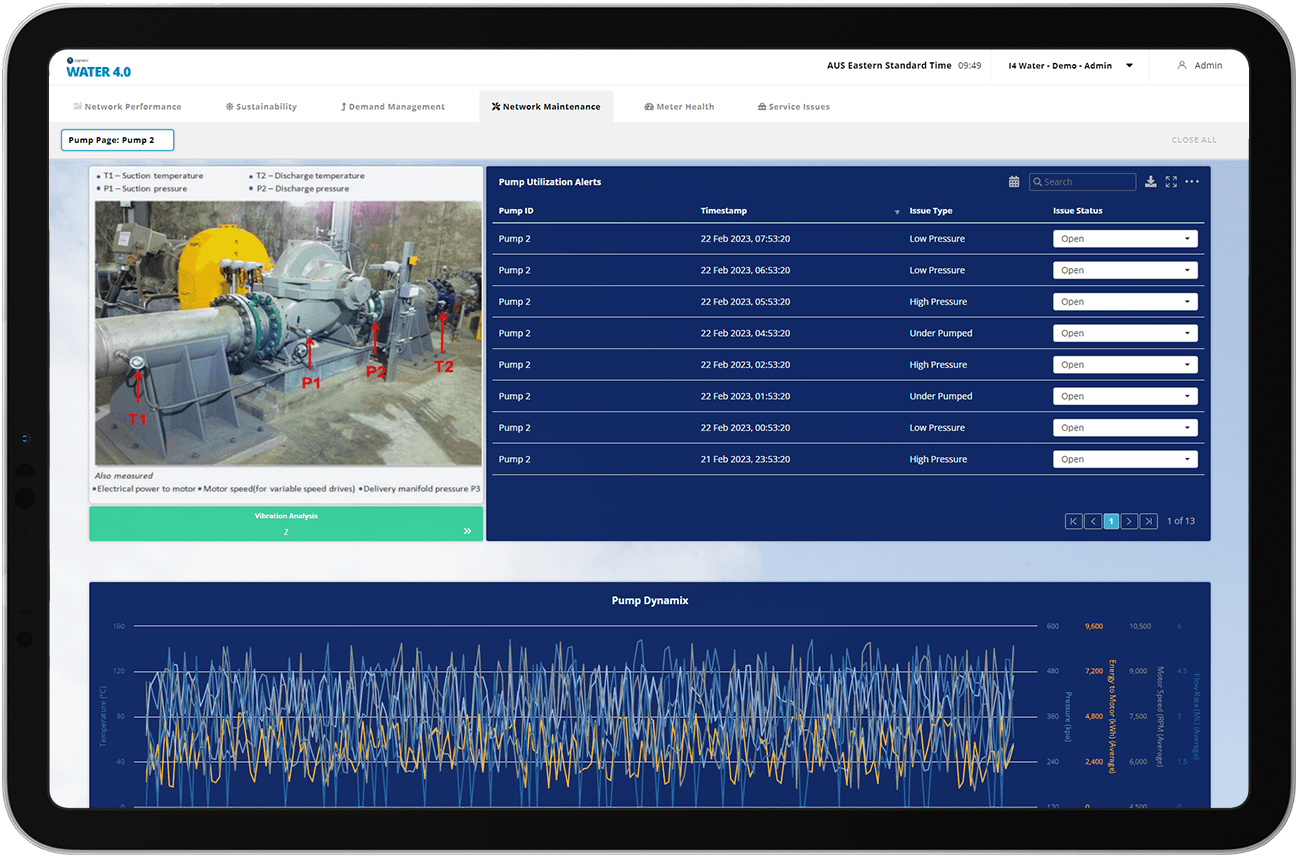Switch to Service Issues tab
The height and width of the screenshot is (857, 1300).
point(794,106)
